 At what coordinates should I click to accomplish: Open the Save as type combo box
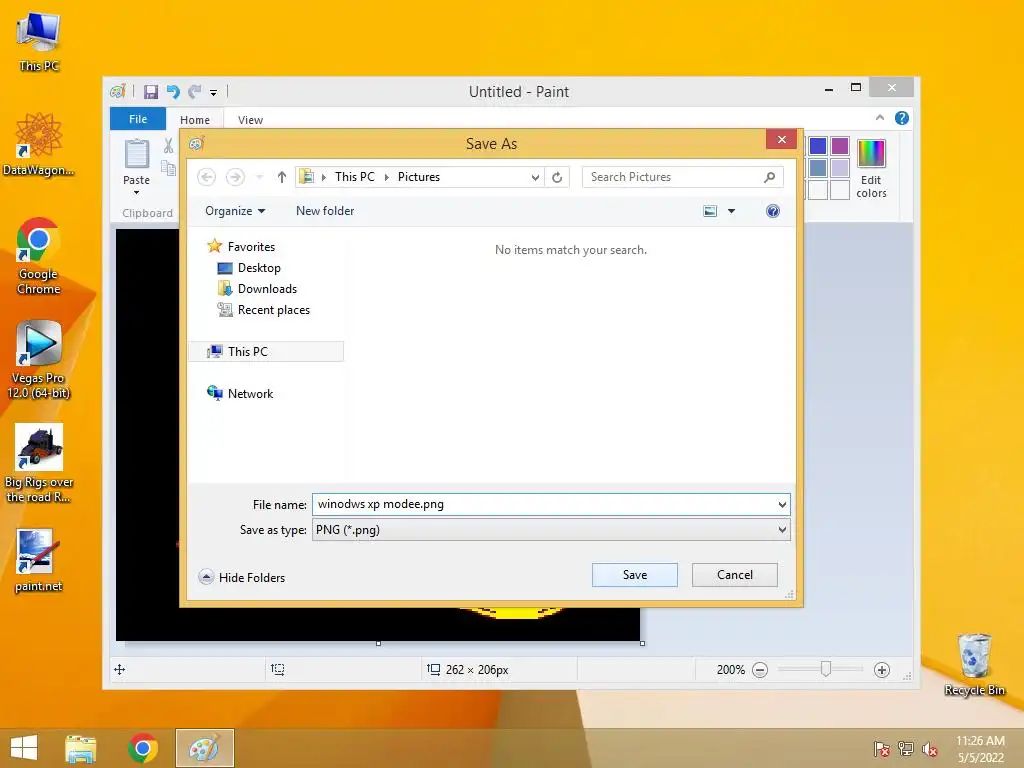[x=551, y=530]
